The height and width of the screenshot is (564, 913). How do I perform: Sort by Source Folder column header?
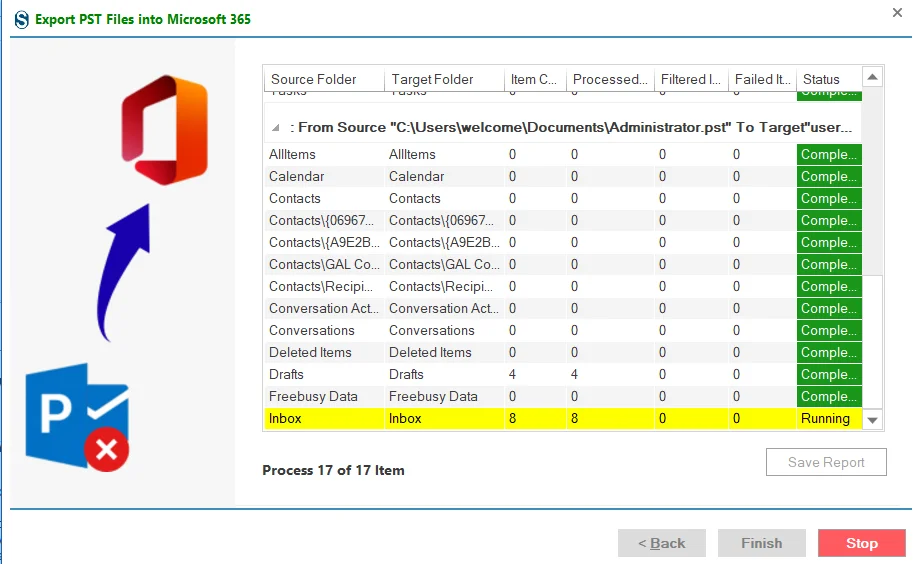pos(324,79)
